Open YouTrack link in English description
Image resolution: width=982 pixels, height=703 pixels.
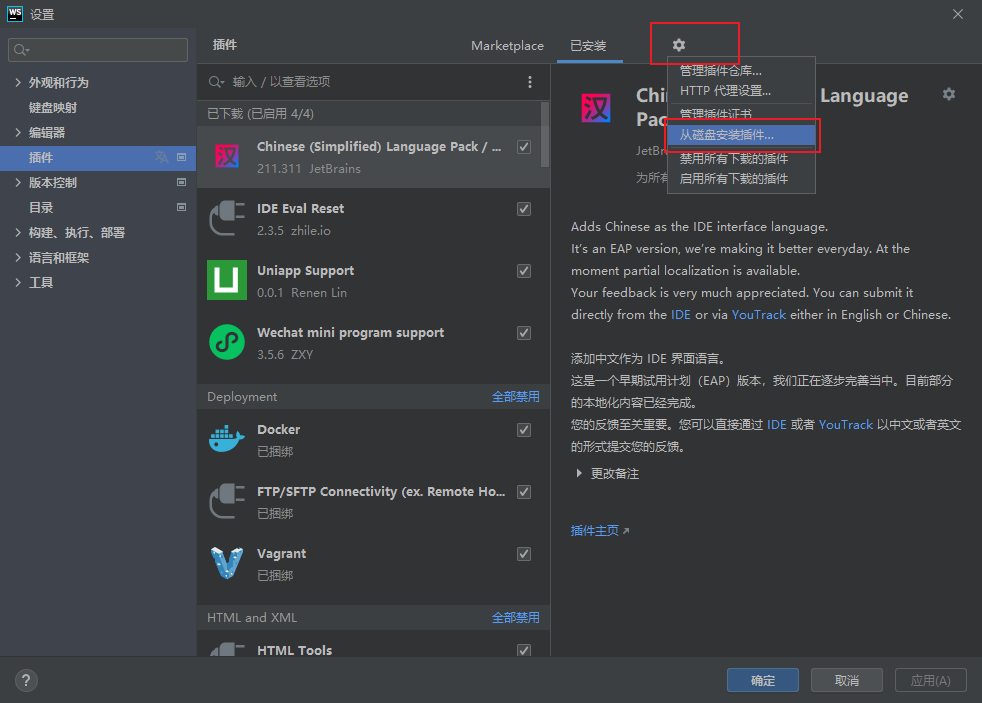pyautogui.click(x=758, y=314)
